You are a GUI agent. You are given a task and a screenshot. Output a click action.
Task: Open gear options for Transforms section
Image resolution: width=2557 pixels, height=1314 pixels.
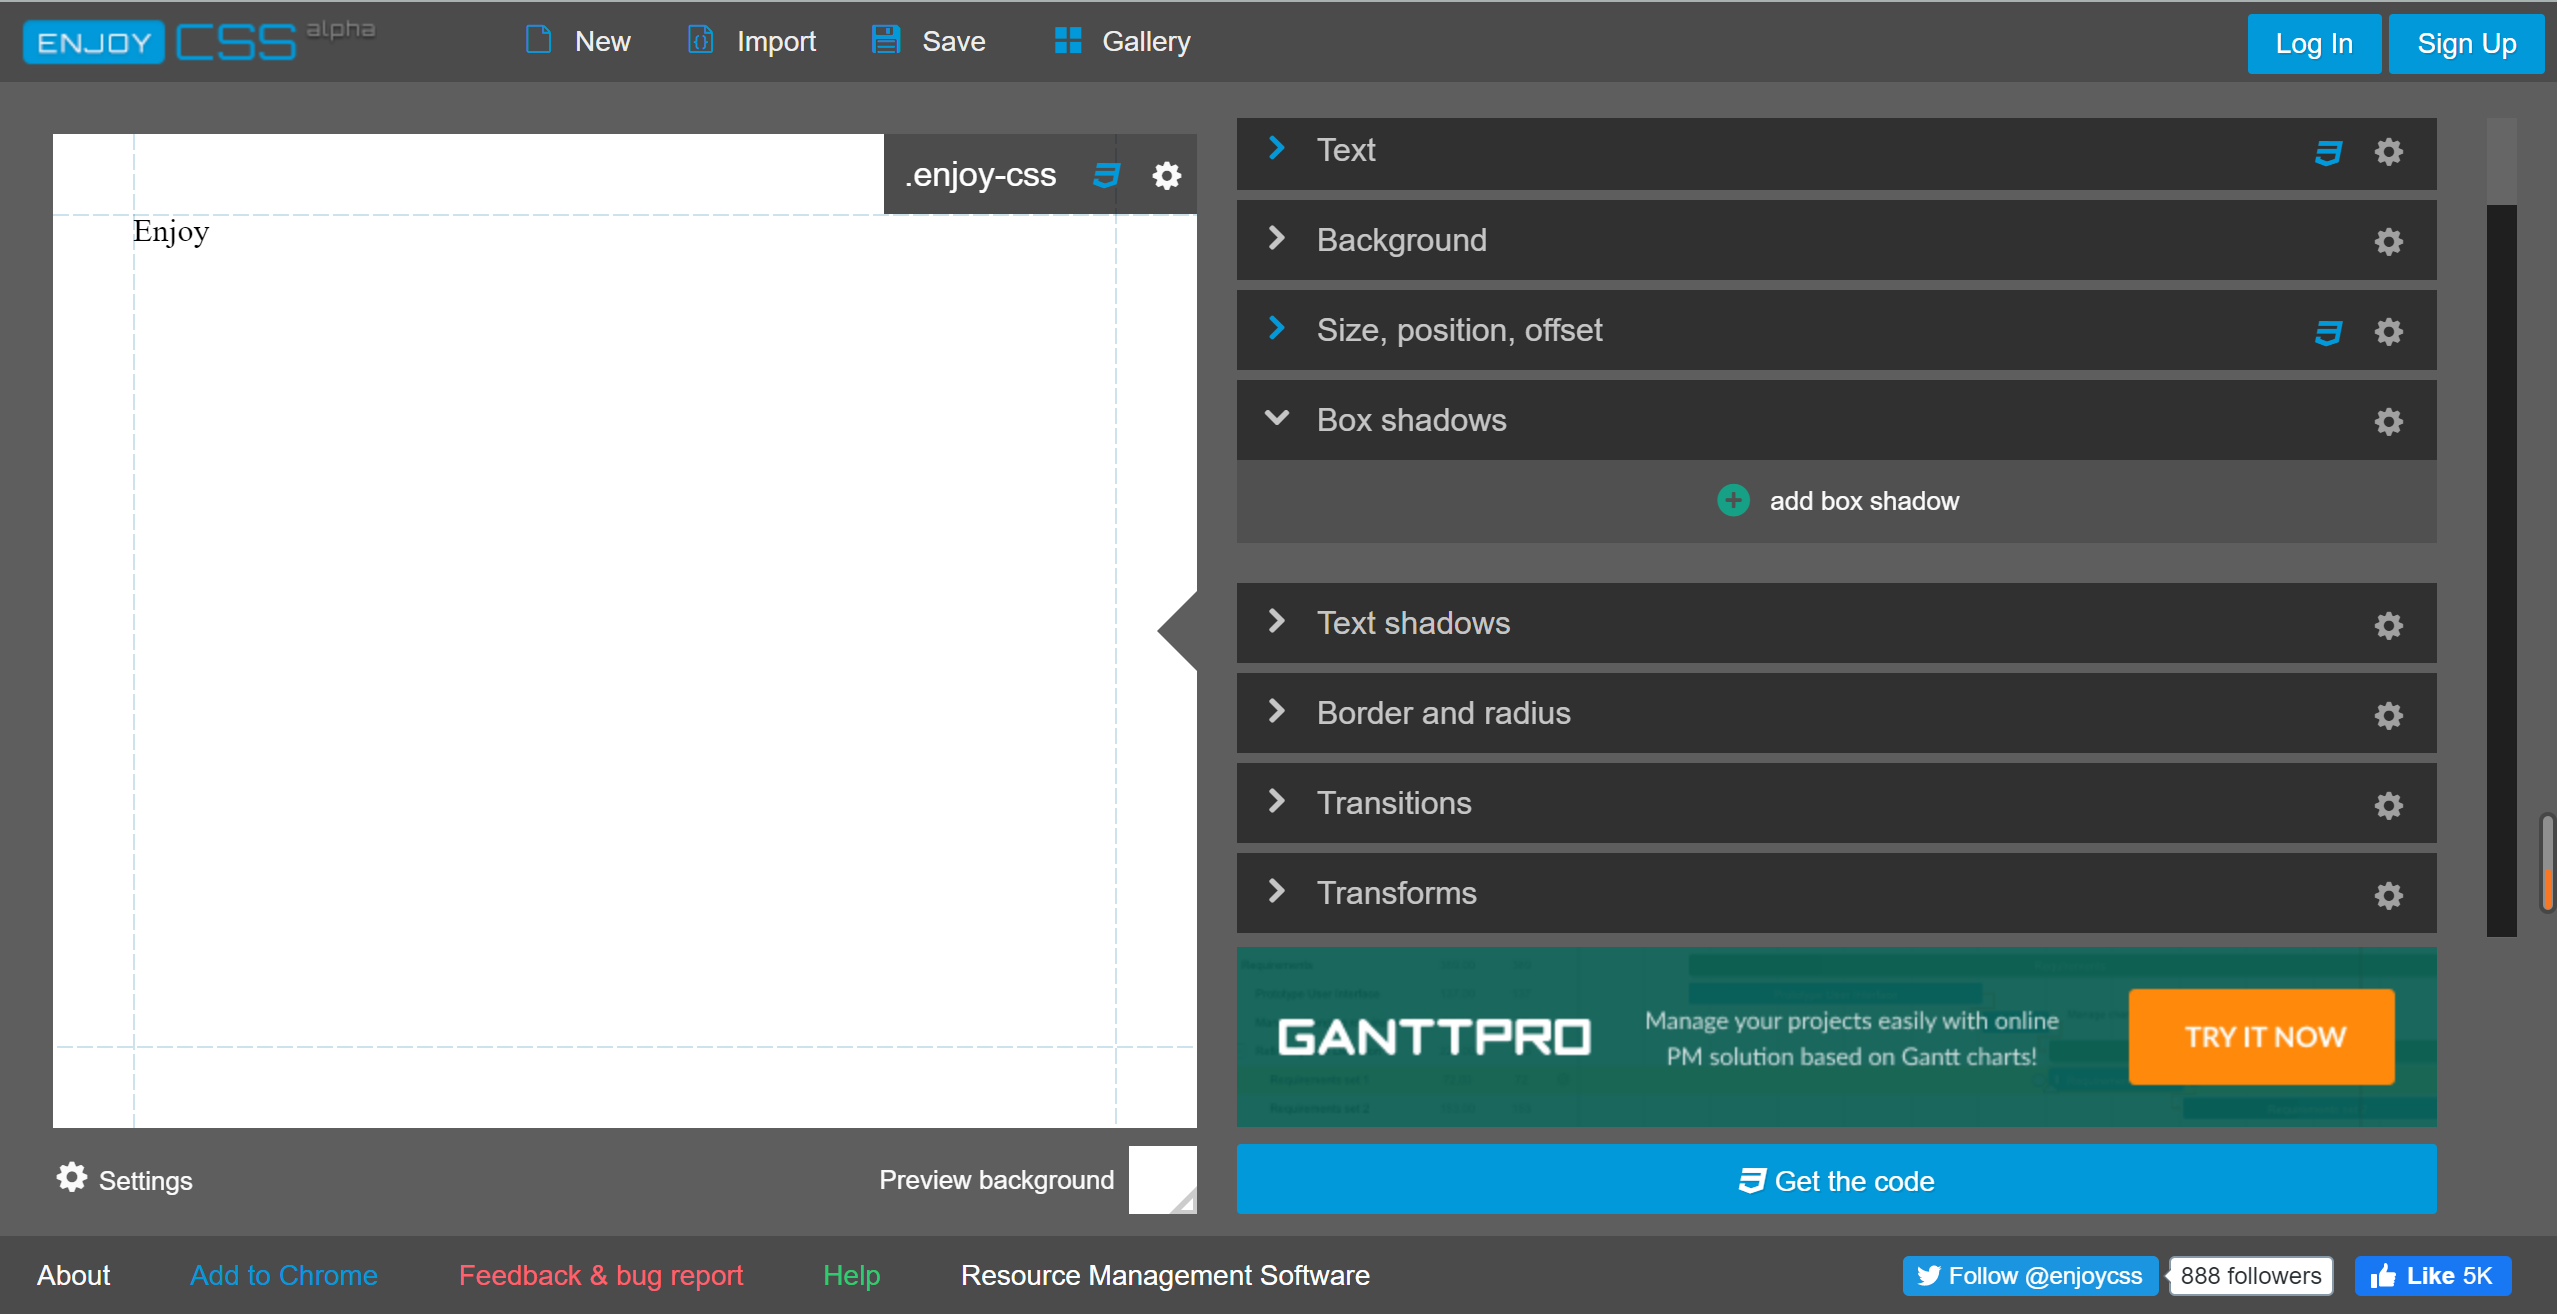2388,895
